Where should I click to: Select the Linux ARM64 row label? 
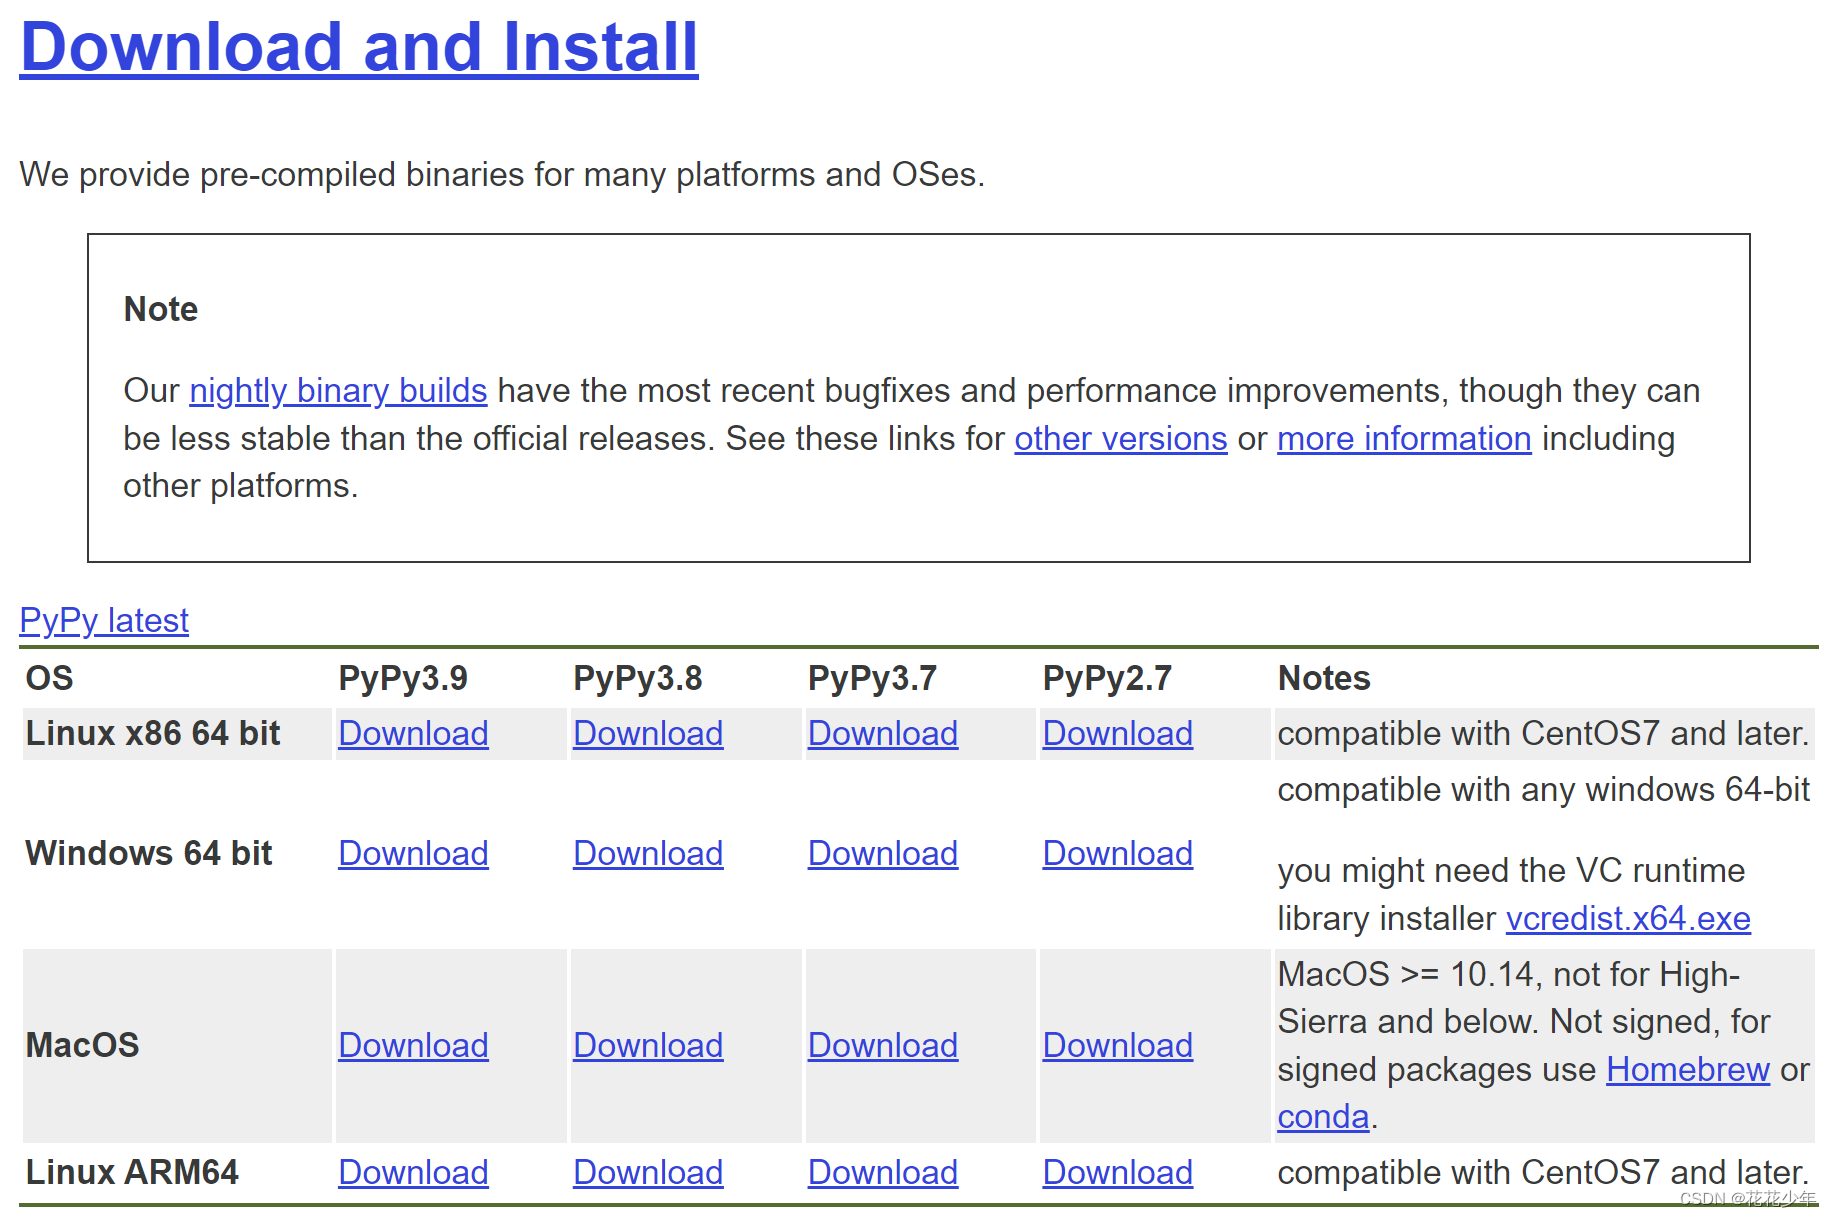tap(132, 1172)
